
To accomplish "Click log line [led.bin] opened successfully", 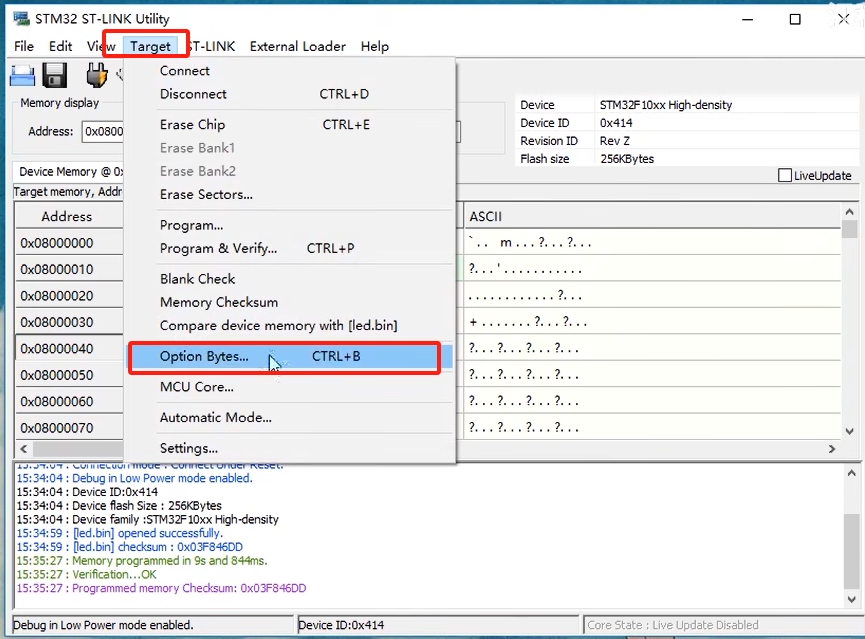I will [120, 533].
